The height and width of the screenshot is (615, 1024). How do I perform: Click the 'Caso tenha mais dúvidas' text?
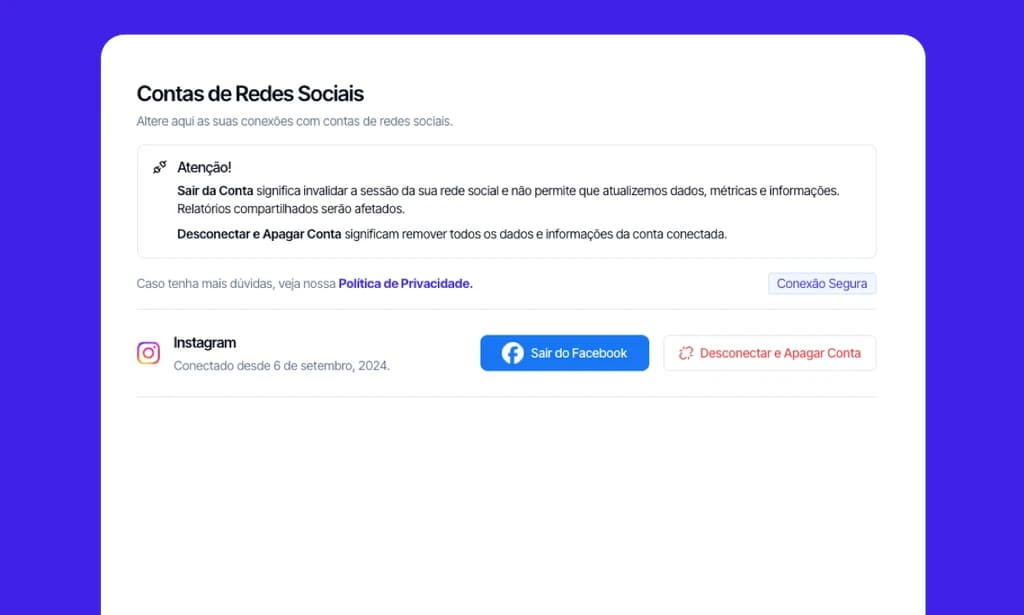tap(236, 283)
